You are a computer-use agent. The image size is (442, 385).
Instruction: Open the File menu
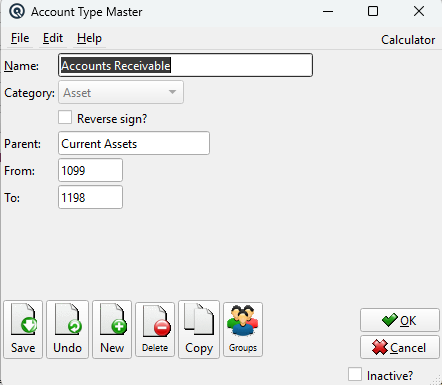coord(20,38)
